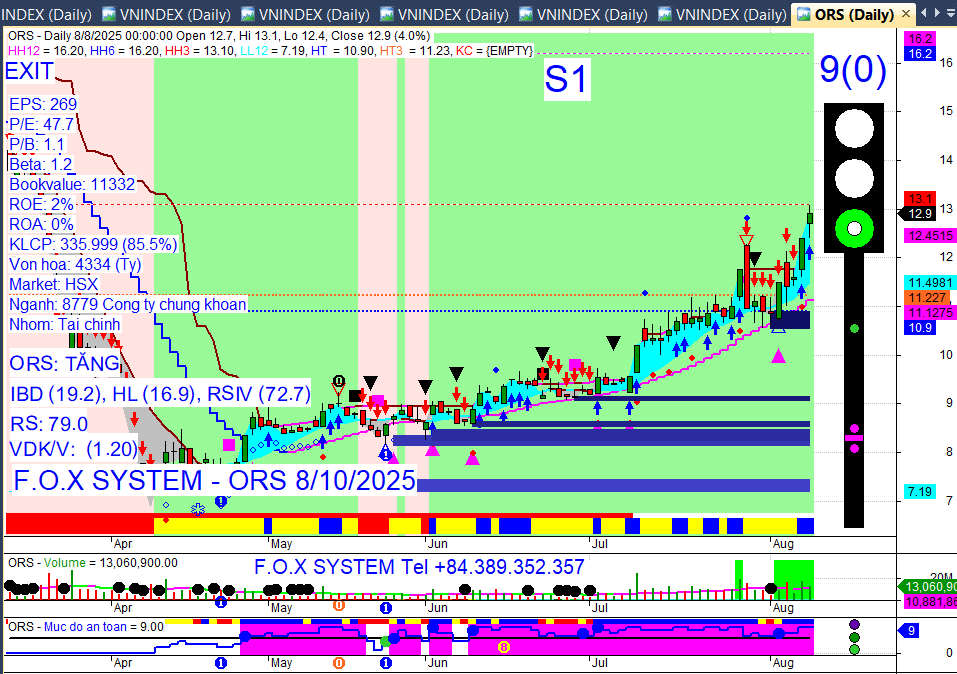The image size is (957, 674).
Task: Click the small green dot on the black pole
Action: (854, 328)
